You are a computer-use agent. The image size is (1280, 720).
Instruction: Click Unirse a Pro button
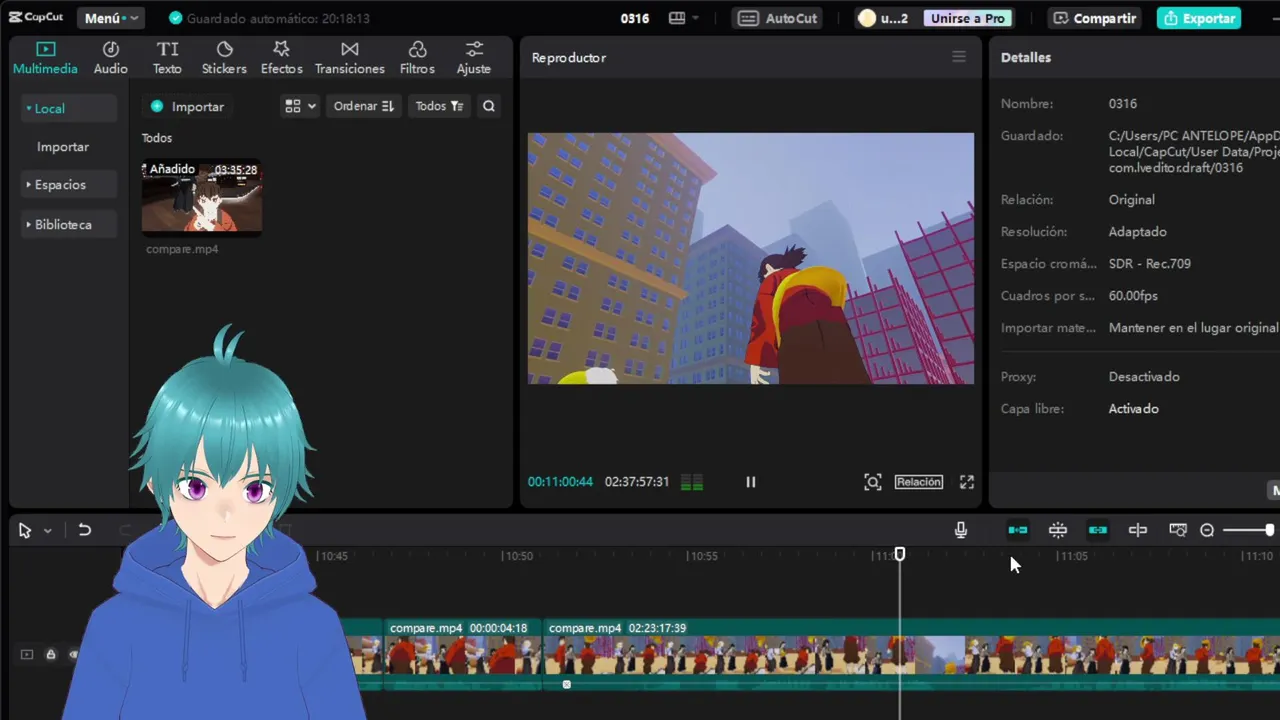point(967,18)
